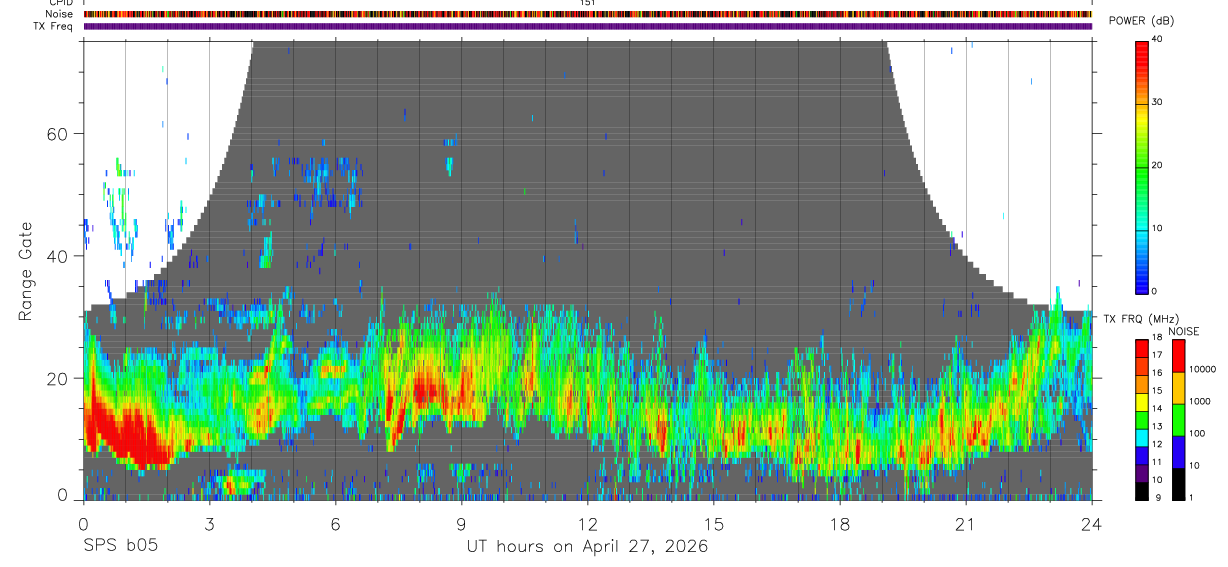Click the purple TX Freq strip

pyautogui.click(x=588, y=26)
